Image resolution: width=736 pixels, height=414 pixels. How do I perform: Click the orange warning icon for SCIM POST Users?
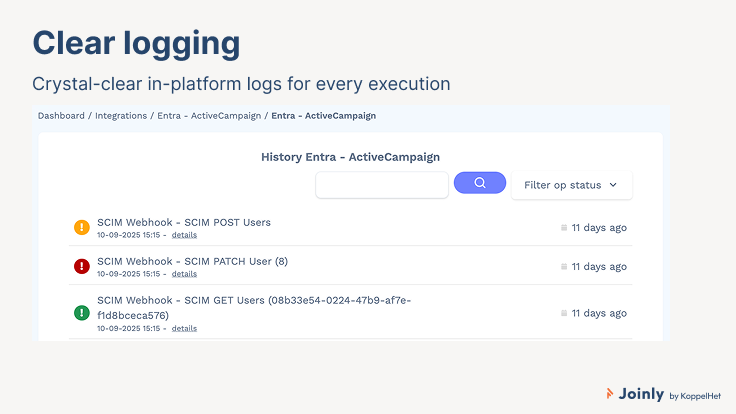(x=82, y=227)
